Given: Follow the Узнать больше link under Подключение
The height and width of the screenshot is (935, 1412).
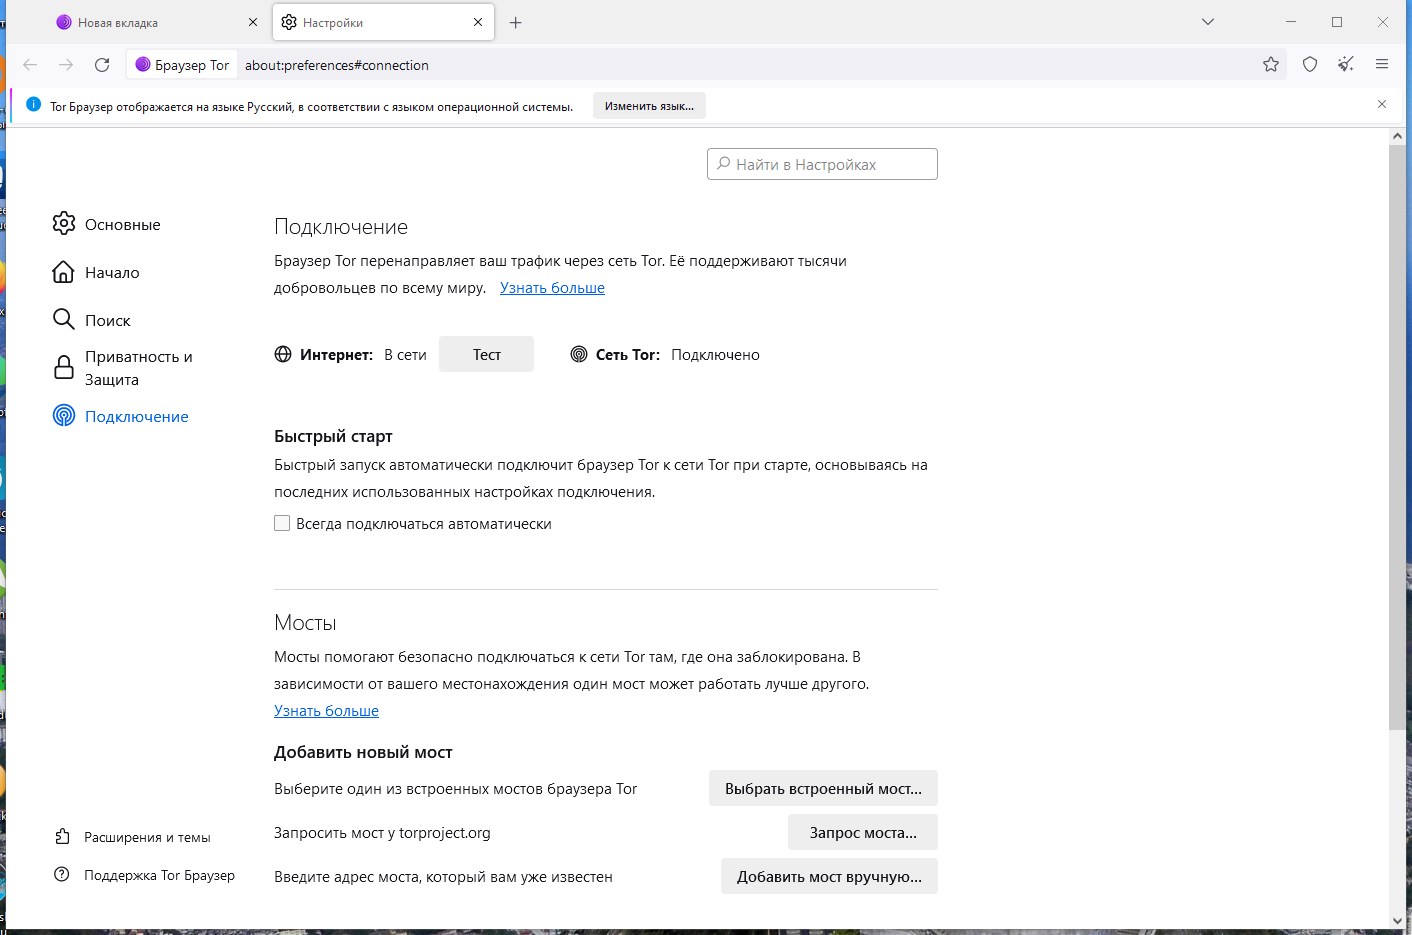Looking at the screenshot, I should (552, 288).
